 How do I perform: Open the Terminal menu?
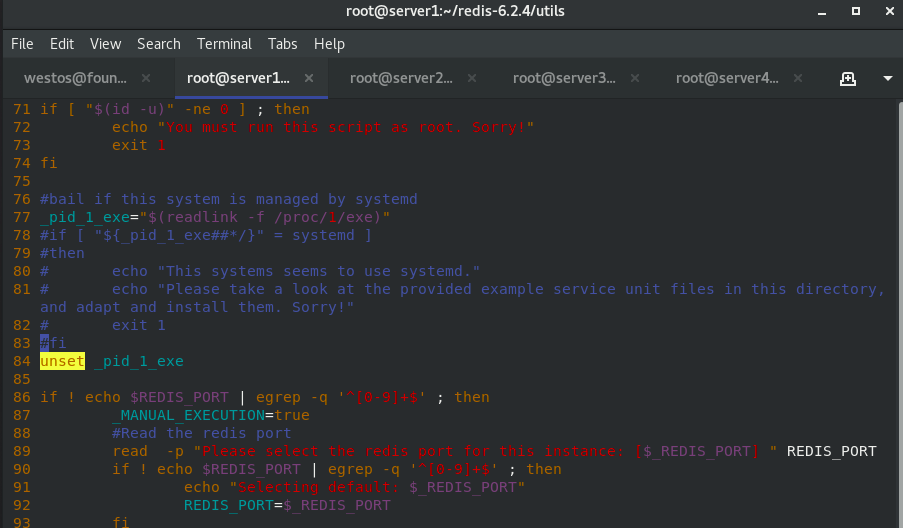tap(224, 44)
